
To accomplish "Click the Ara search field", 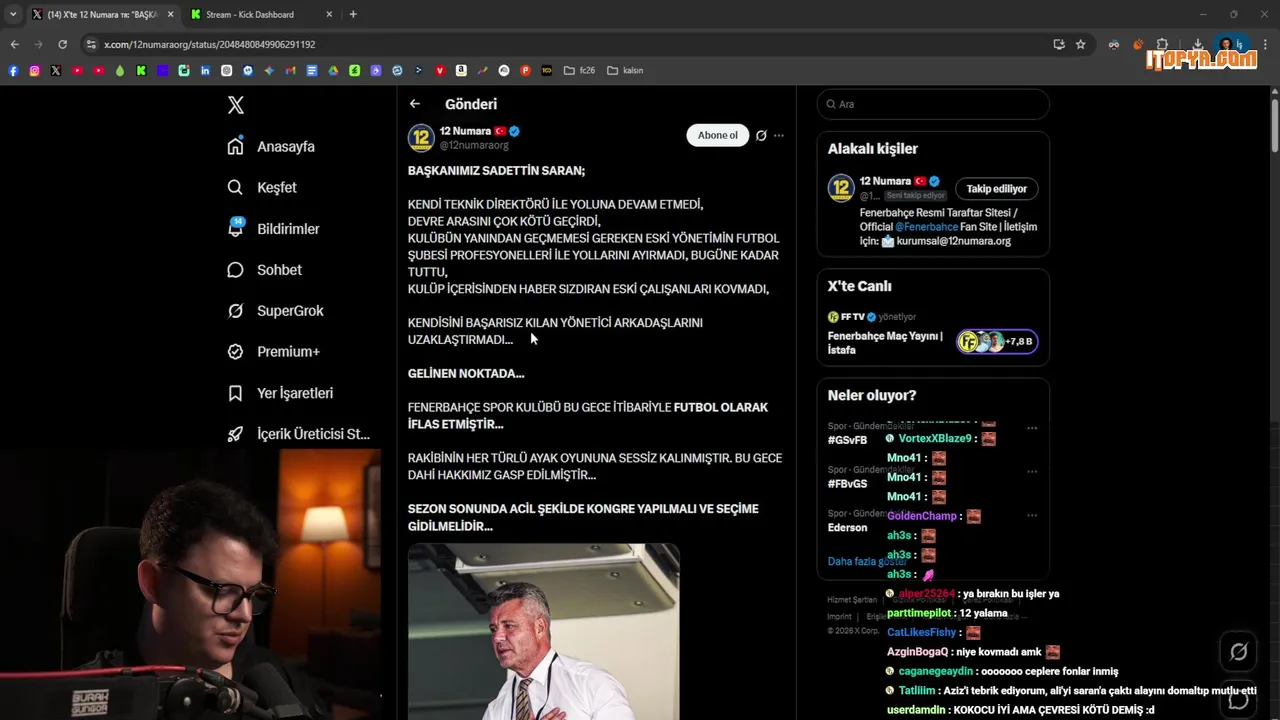I will [x=933, y=104].
